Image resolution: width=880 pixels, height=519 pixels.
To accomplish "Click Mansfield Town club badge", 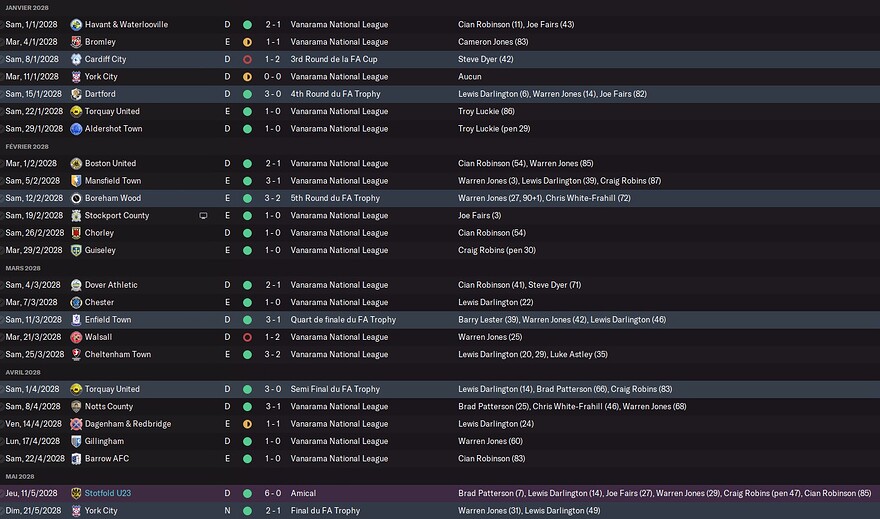I will coord(76,181).
